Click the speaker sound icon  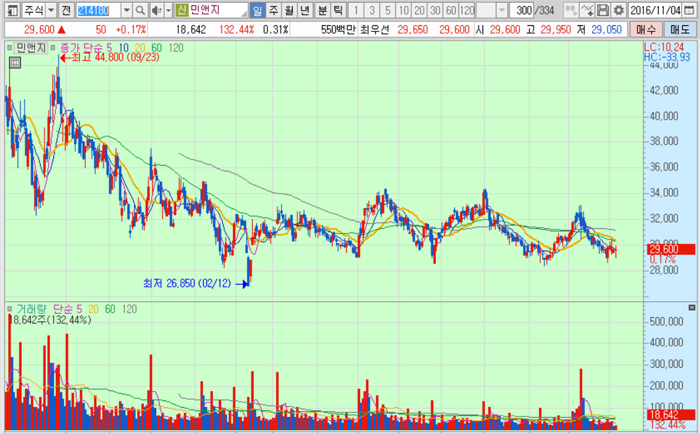click(157, 10)
